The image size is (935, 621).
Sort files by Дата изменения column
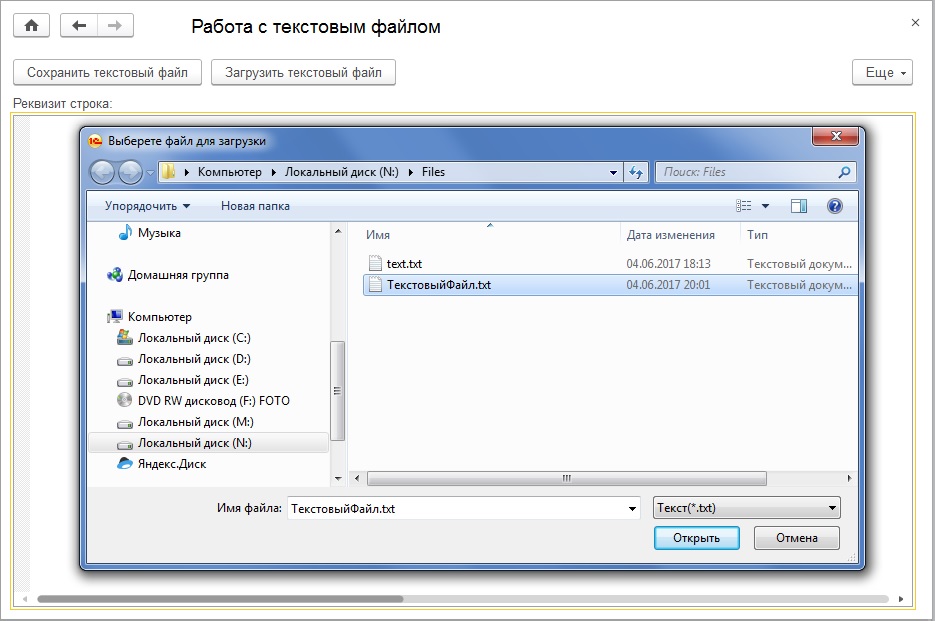click(x=670, y=235)
